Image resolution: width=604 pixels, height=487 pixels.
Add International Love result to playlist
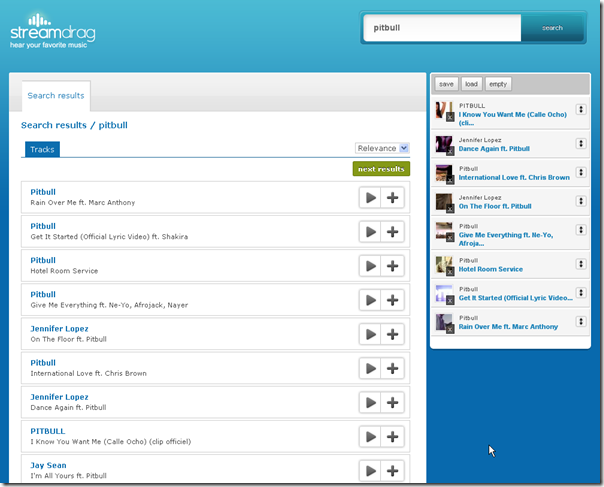point(393,368)
